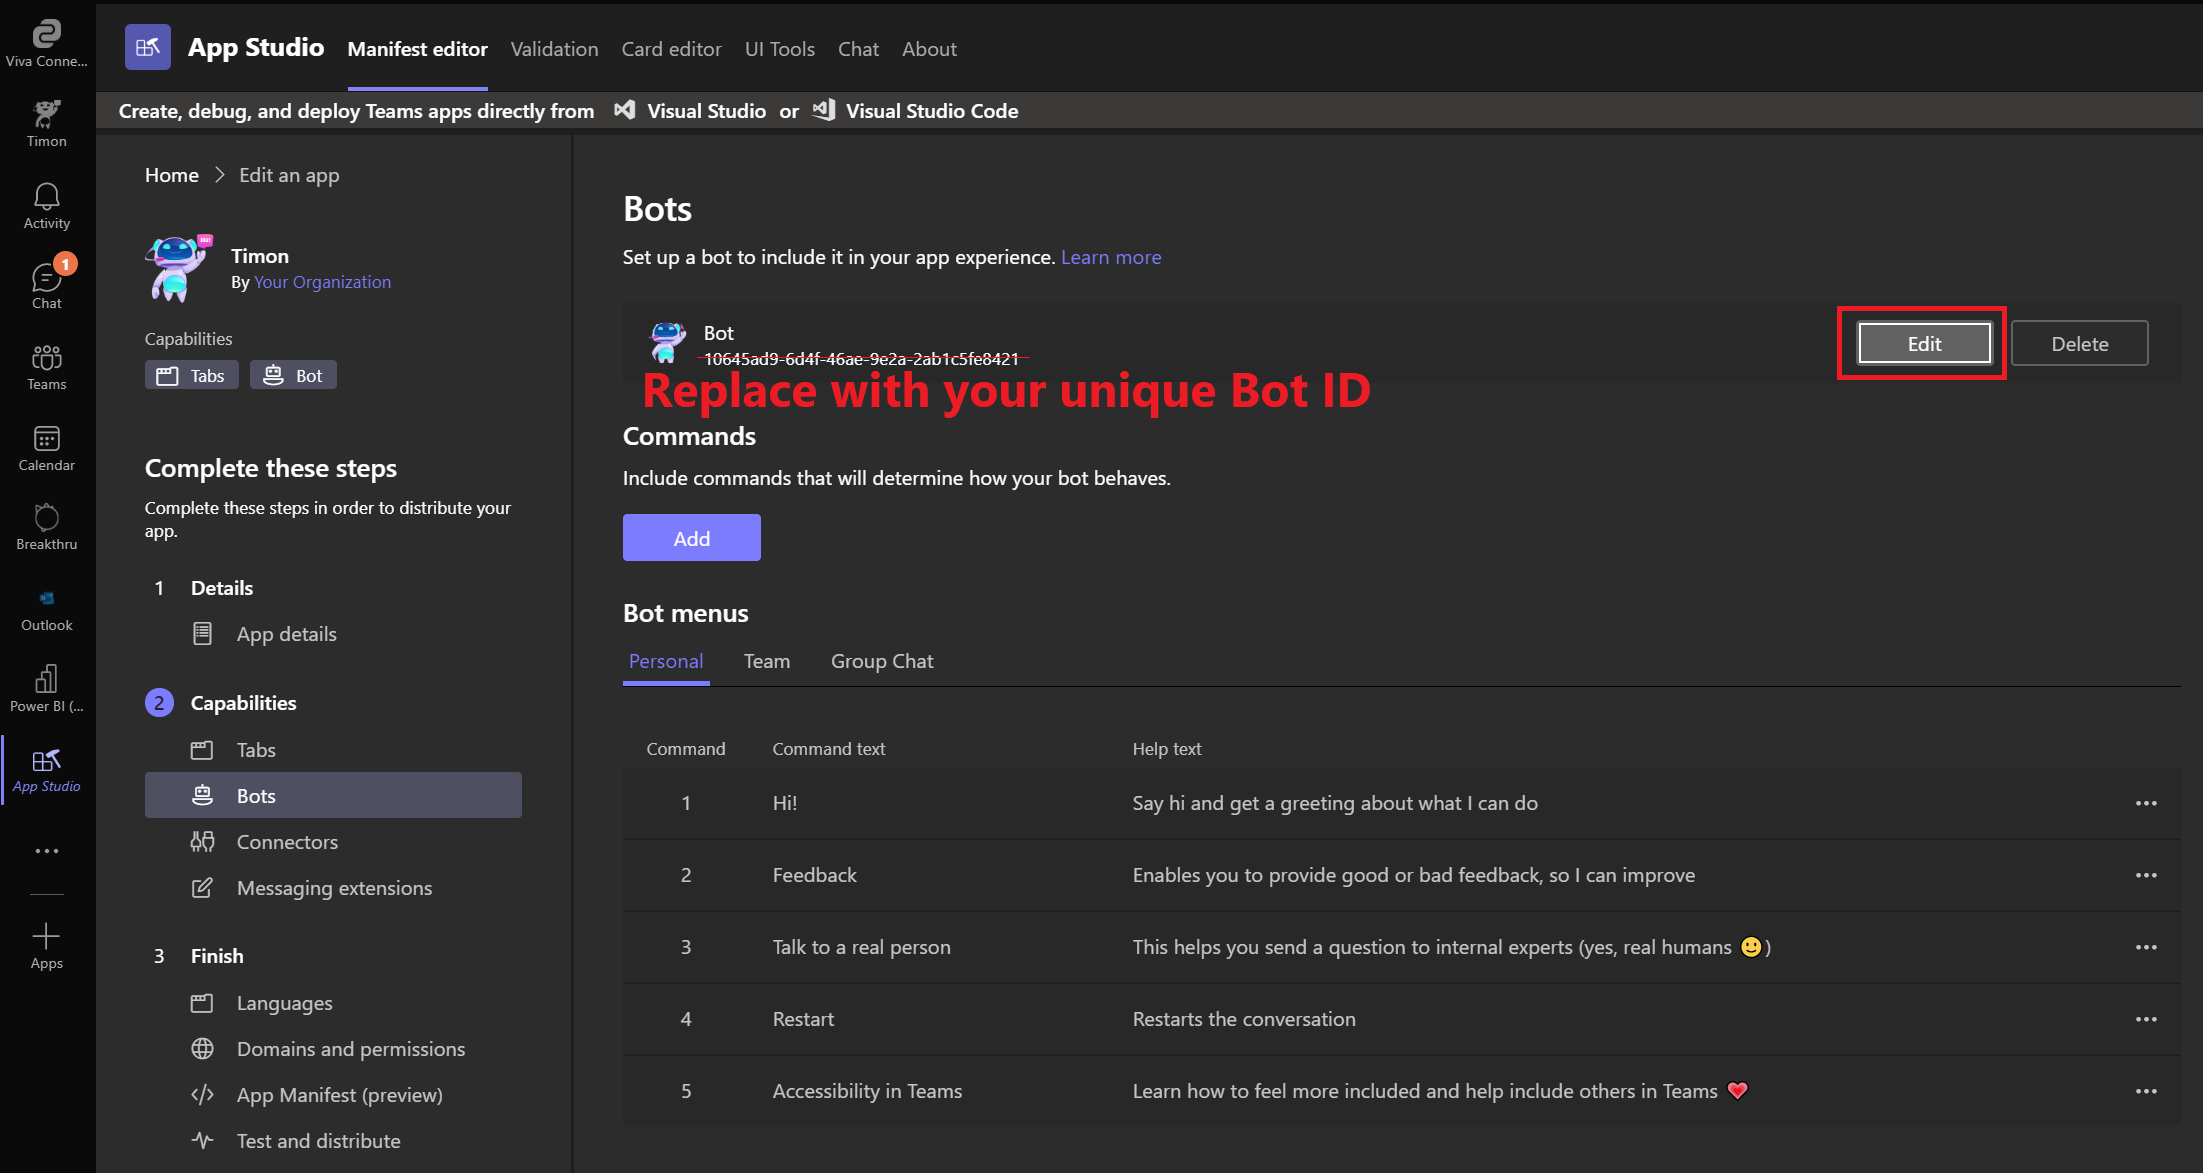Click the Capabilities step heading
This screenshot has width=2203, height=1173.
[243, 703]
